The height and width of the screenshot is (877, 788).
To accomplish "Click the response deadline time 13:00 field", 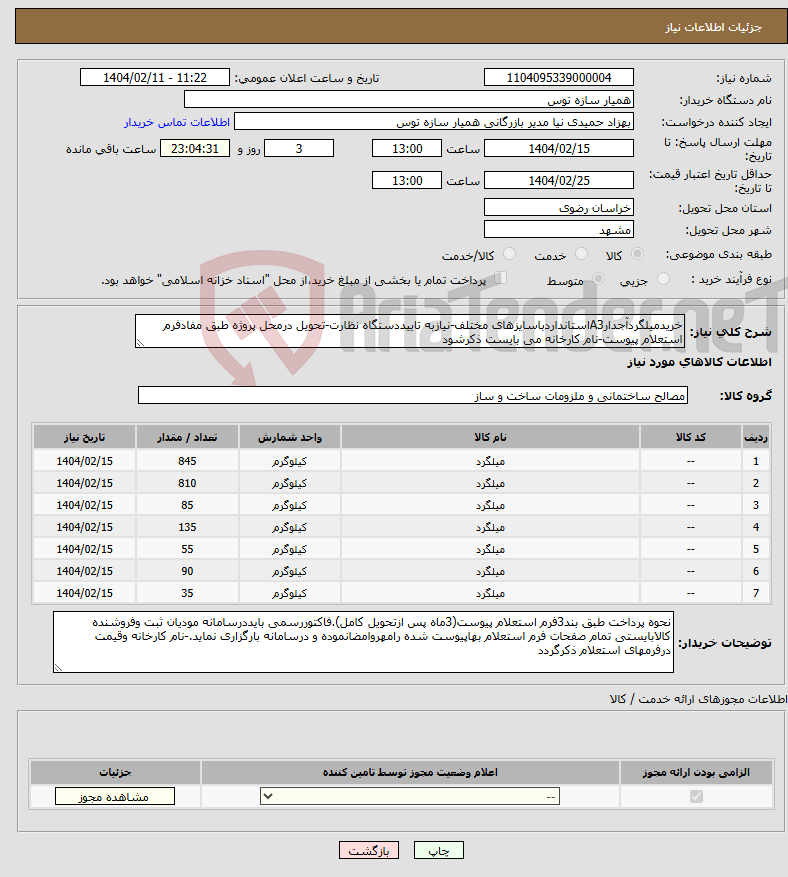I will point(407,148).
